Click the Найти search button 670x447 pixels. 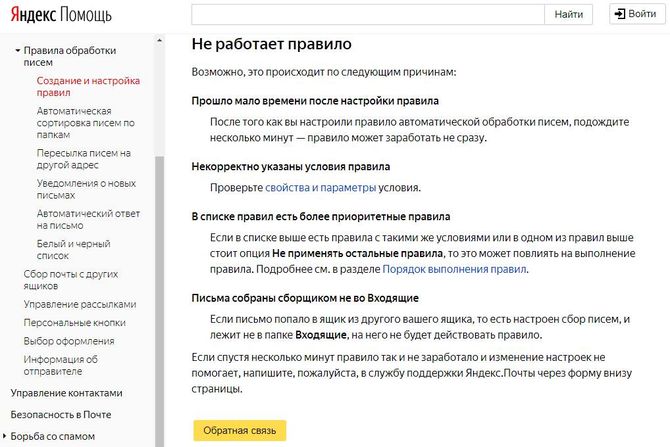pos(568,14)
